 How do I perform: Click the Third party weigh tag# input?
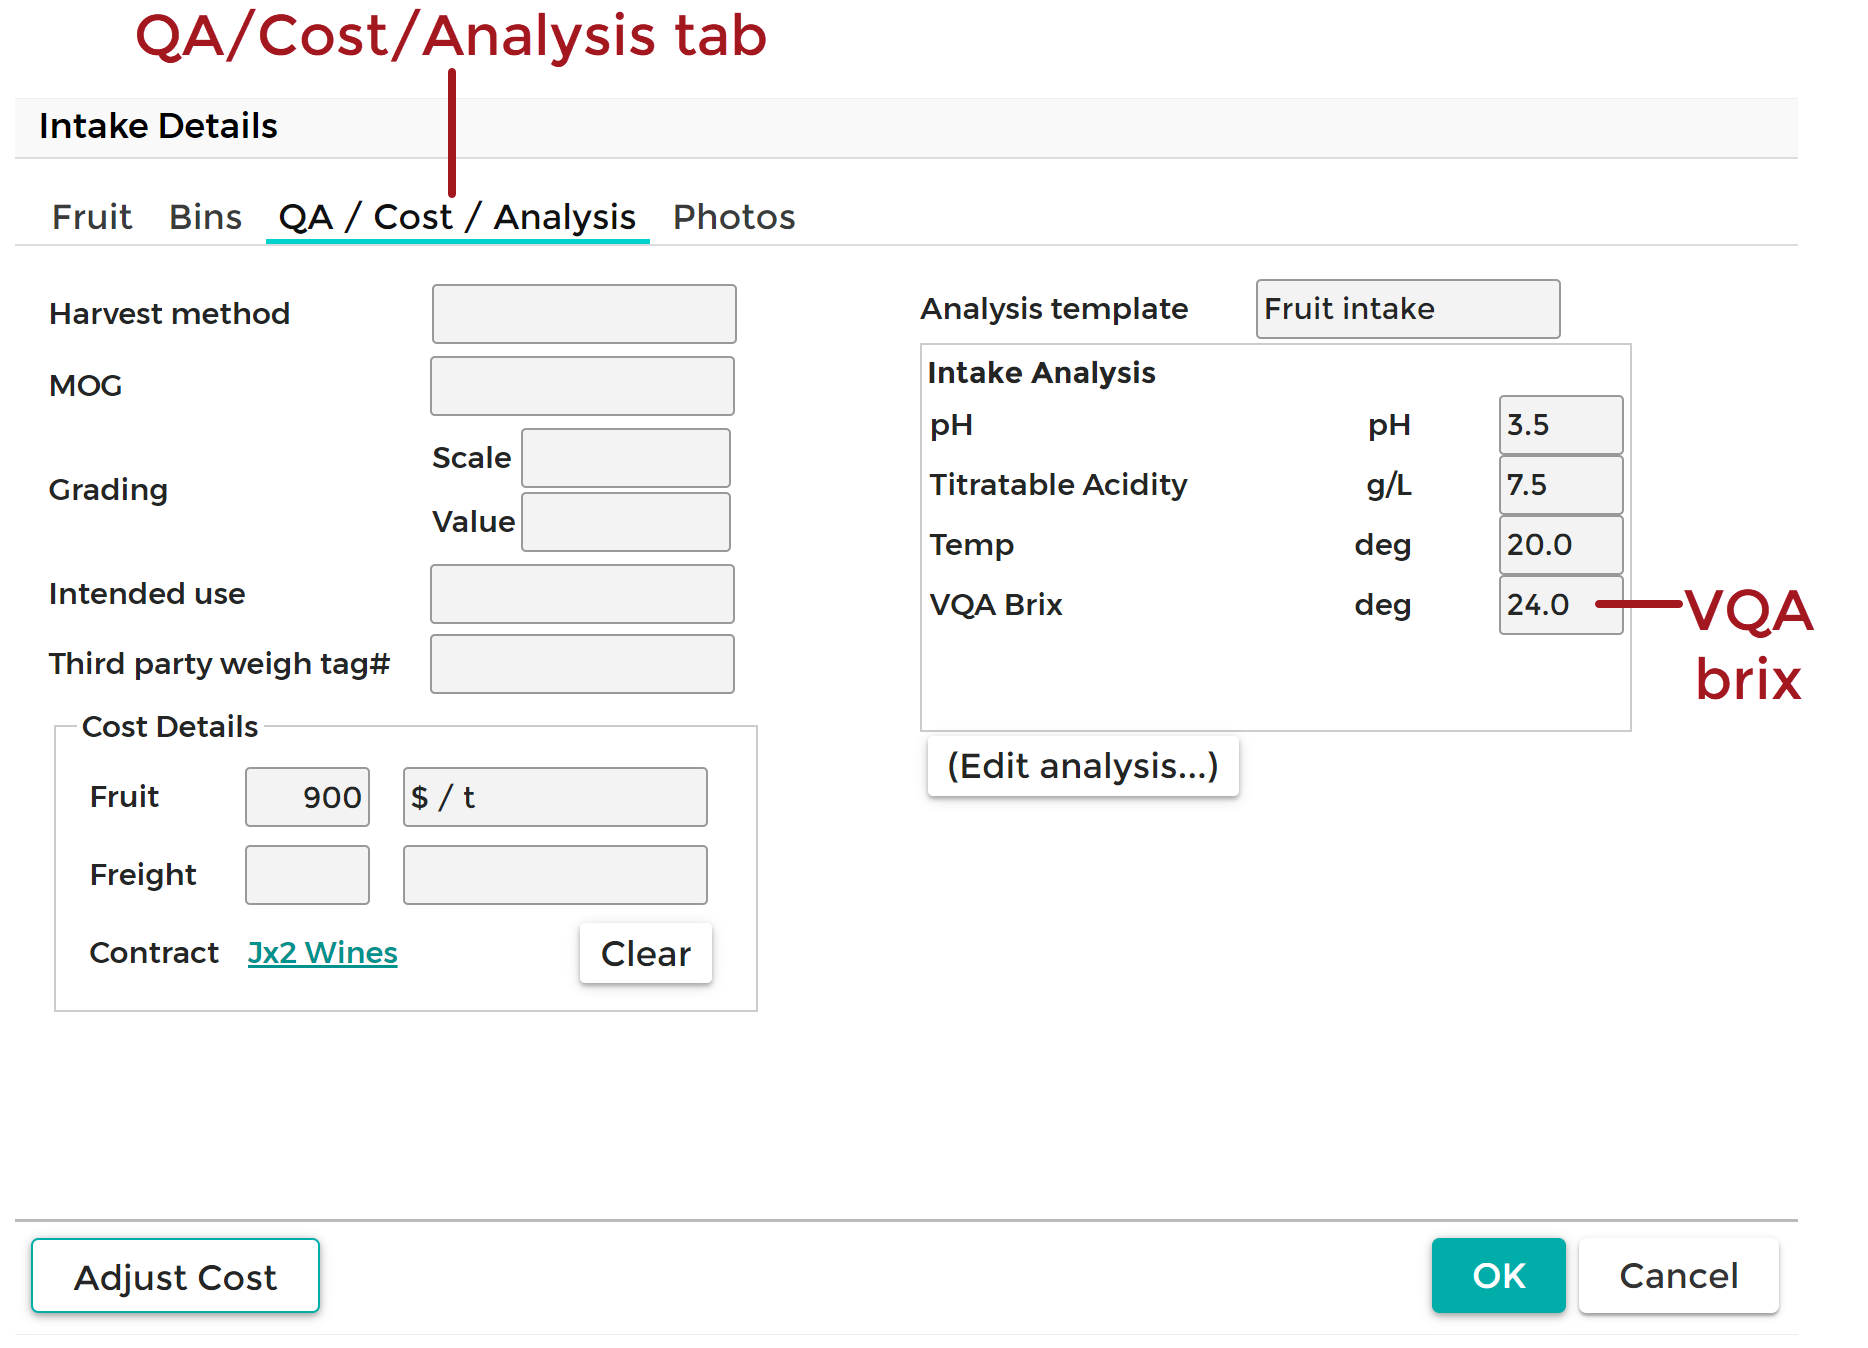click(x=582, y=664)
